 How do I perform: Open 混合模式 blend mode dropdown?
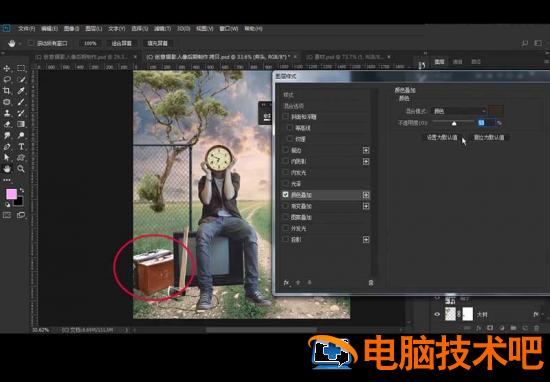(459, 112)
